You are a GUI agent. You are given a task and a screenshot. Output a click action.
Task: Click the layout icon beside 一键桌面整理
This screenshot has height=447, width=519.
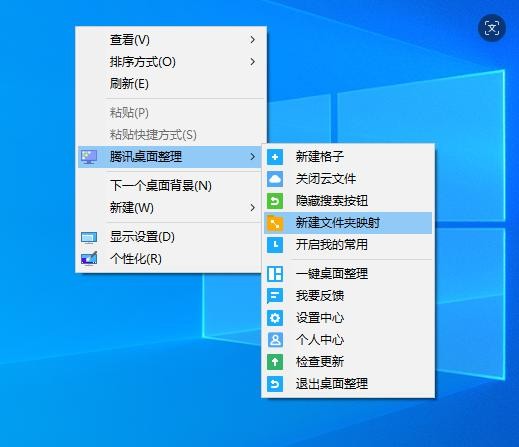coord(275,274)
